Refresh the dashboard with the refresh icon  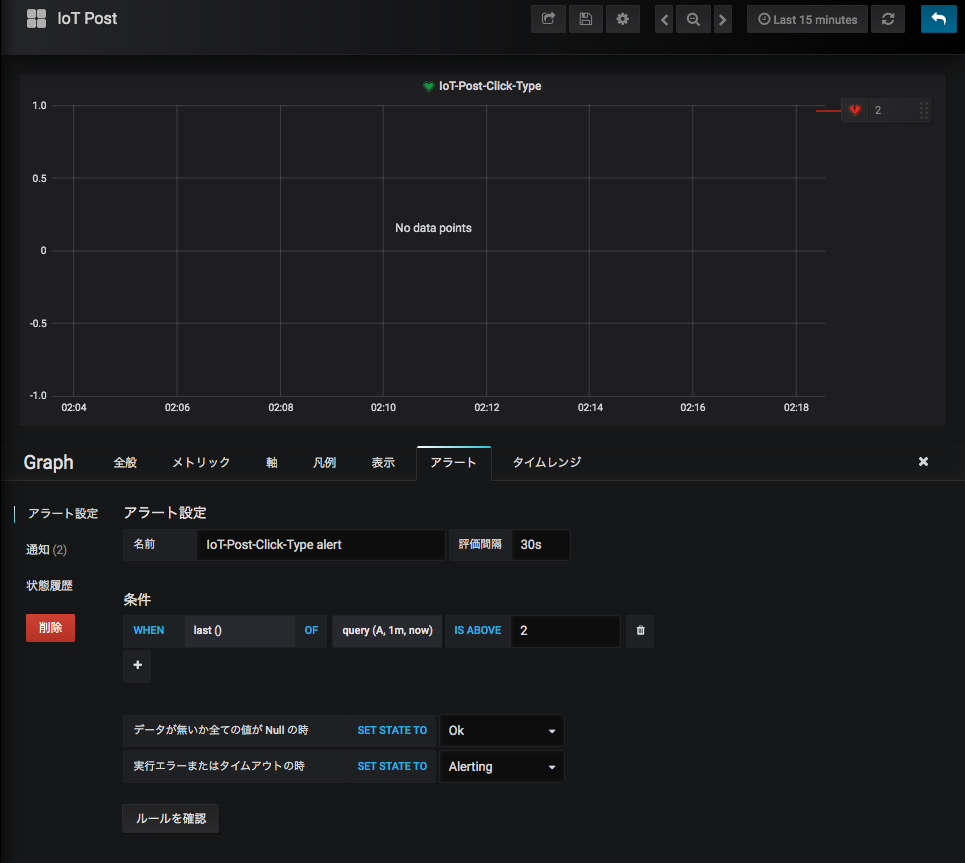pos(888,19)
